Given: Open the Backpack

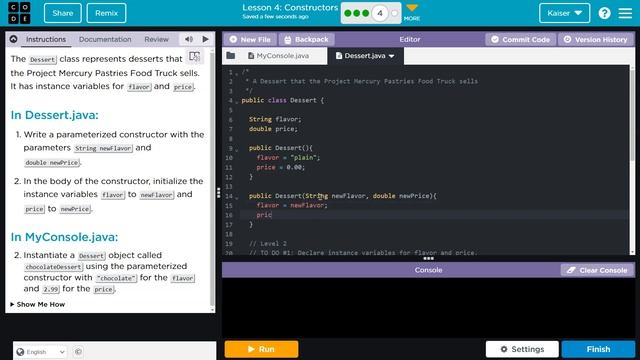Looking at the screenshot, I should 307,39.
